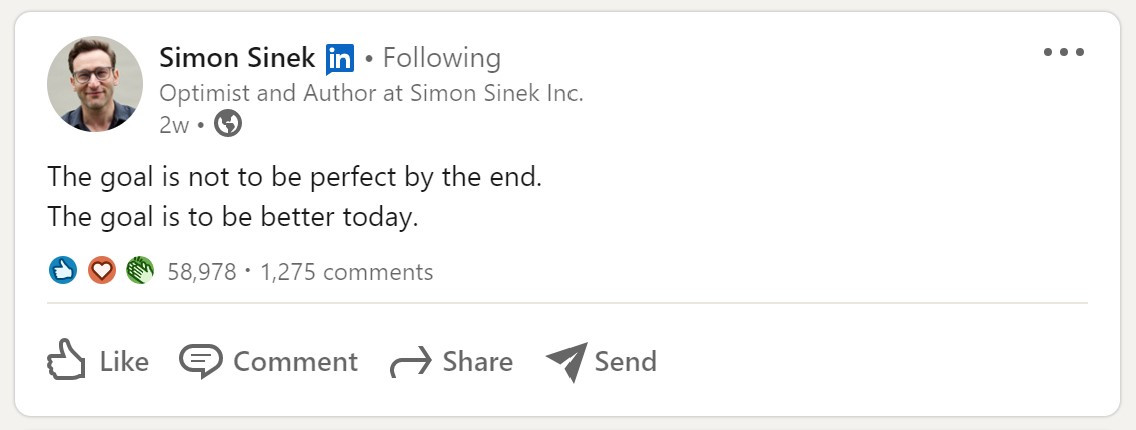The height and width of the screenshot is (430, 1136).
Task: Click the green clapping reaction icon
Action: click(x=140, y=270)
